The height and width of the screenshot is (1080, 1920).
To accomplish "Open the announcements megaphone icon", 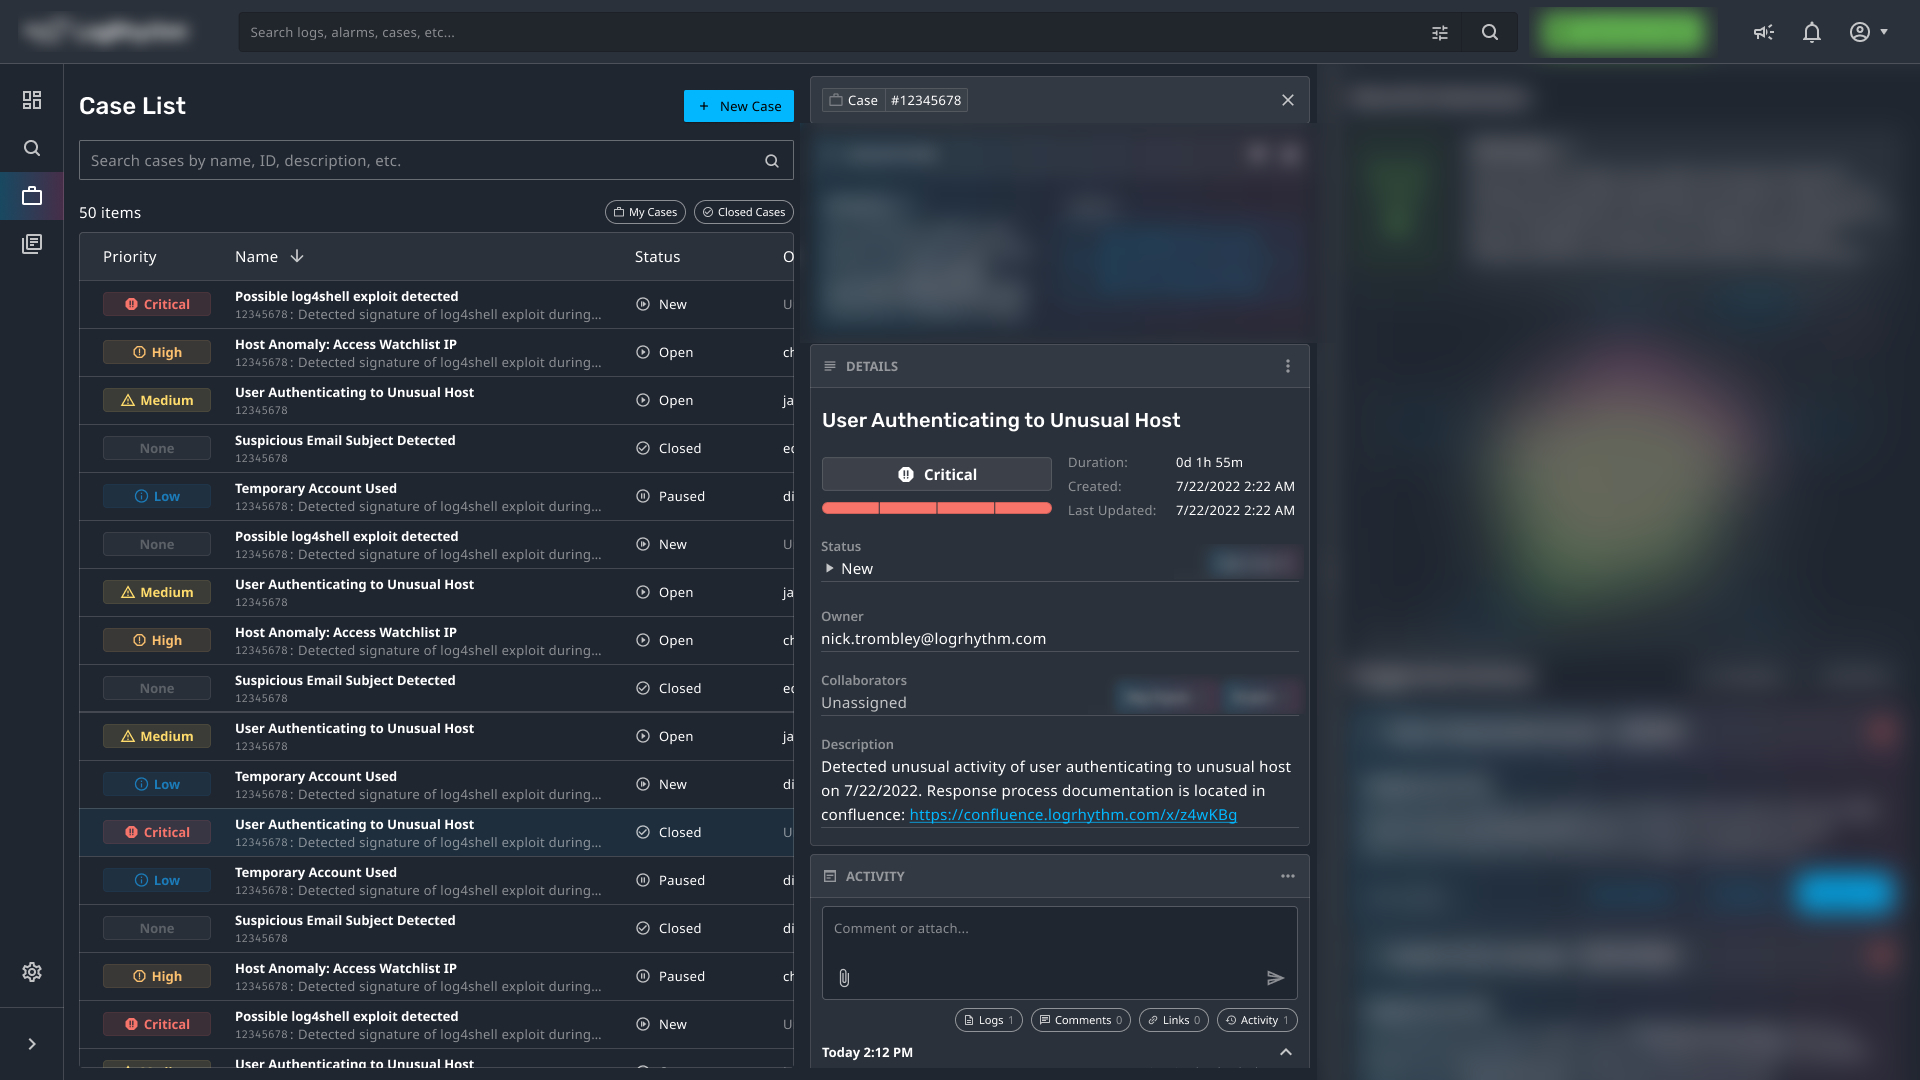I will coord(1764,33).
